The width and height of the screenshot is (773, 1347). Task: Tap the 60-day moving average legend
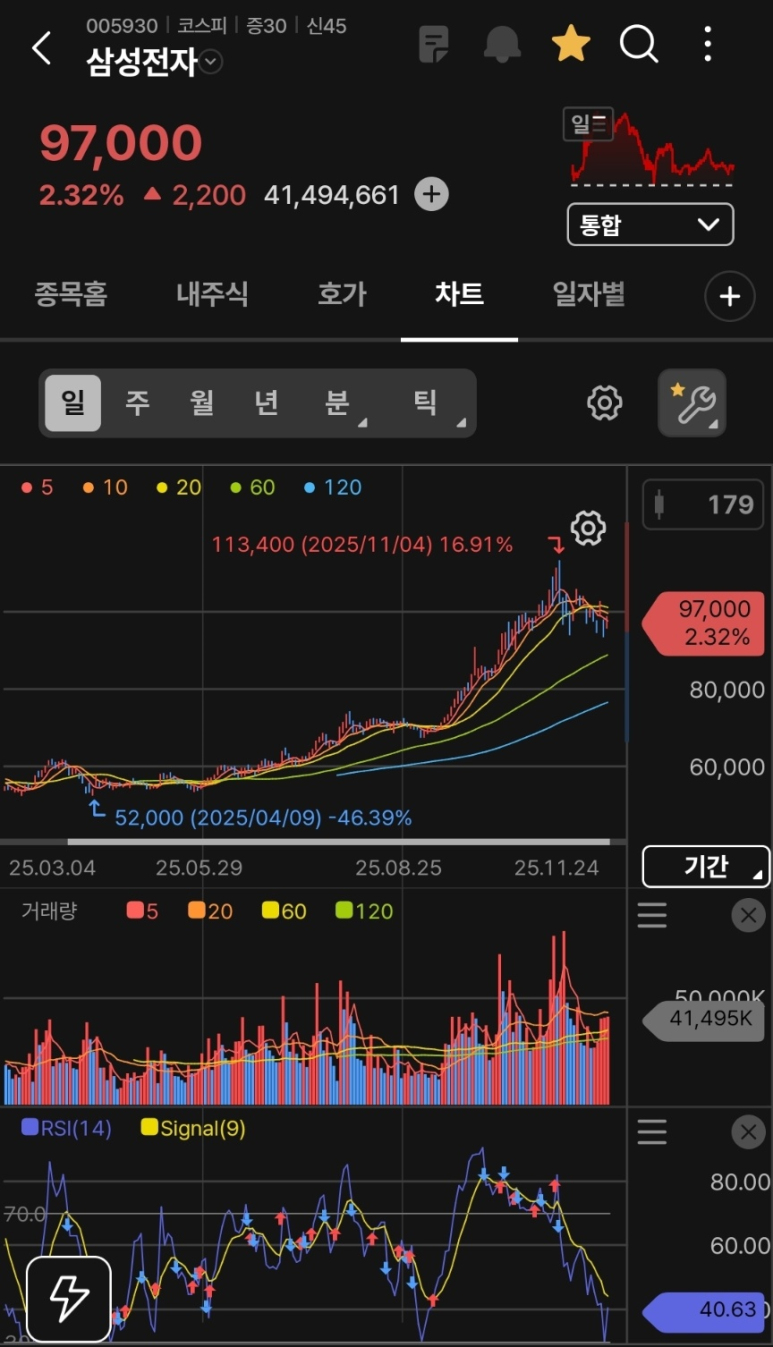[x=253, y=488]
